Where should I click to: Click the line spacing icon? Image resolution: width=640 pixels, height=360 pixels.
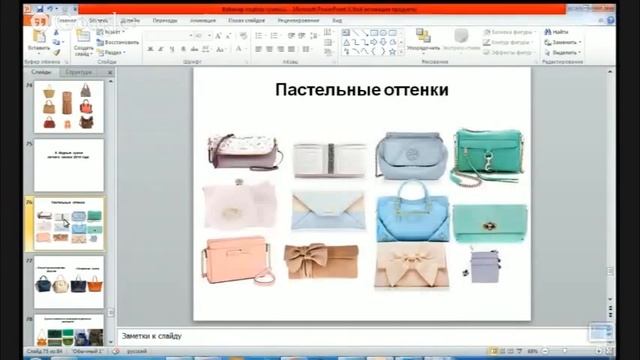tap(314, 36)
